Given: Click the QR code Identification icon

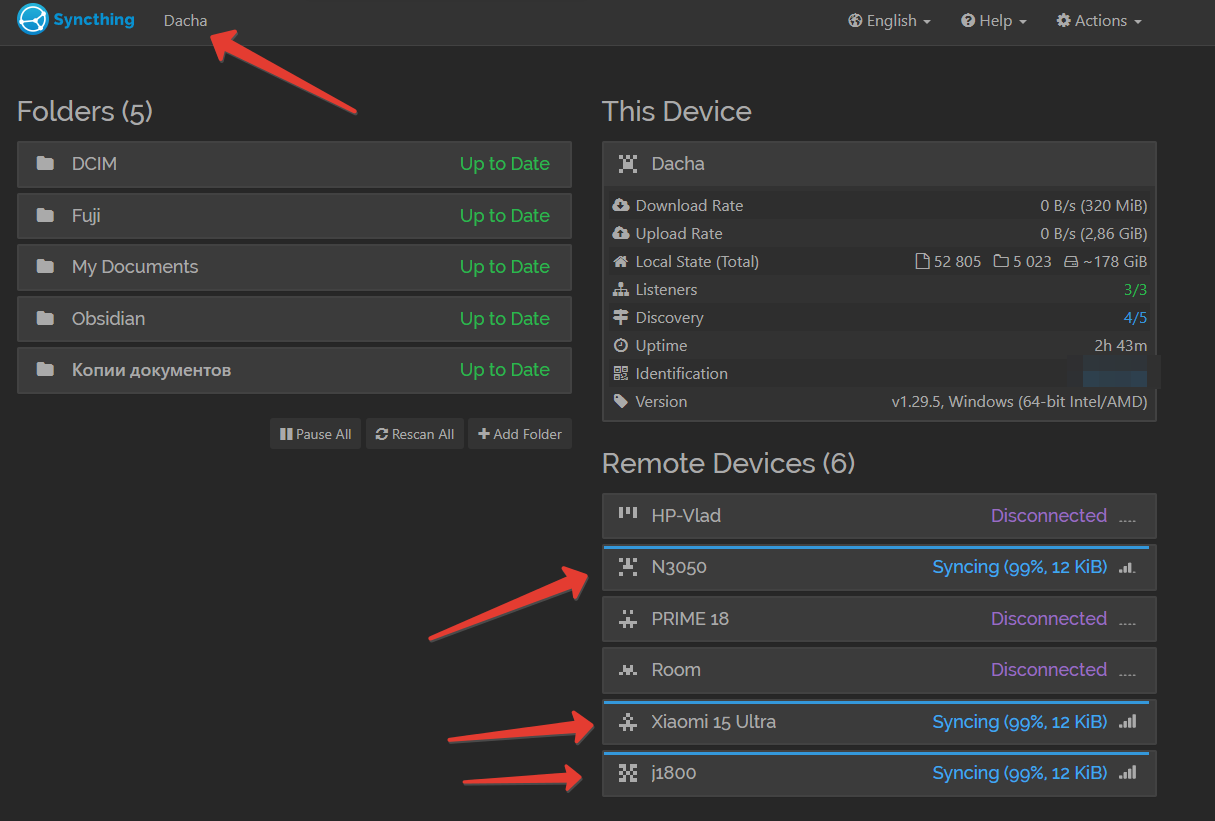Looking at the screenshot, I should [621, 373].
